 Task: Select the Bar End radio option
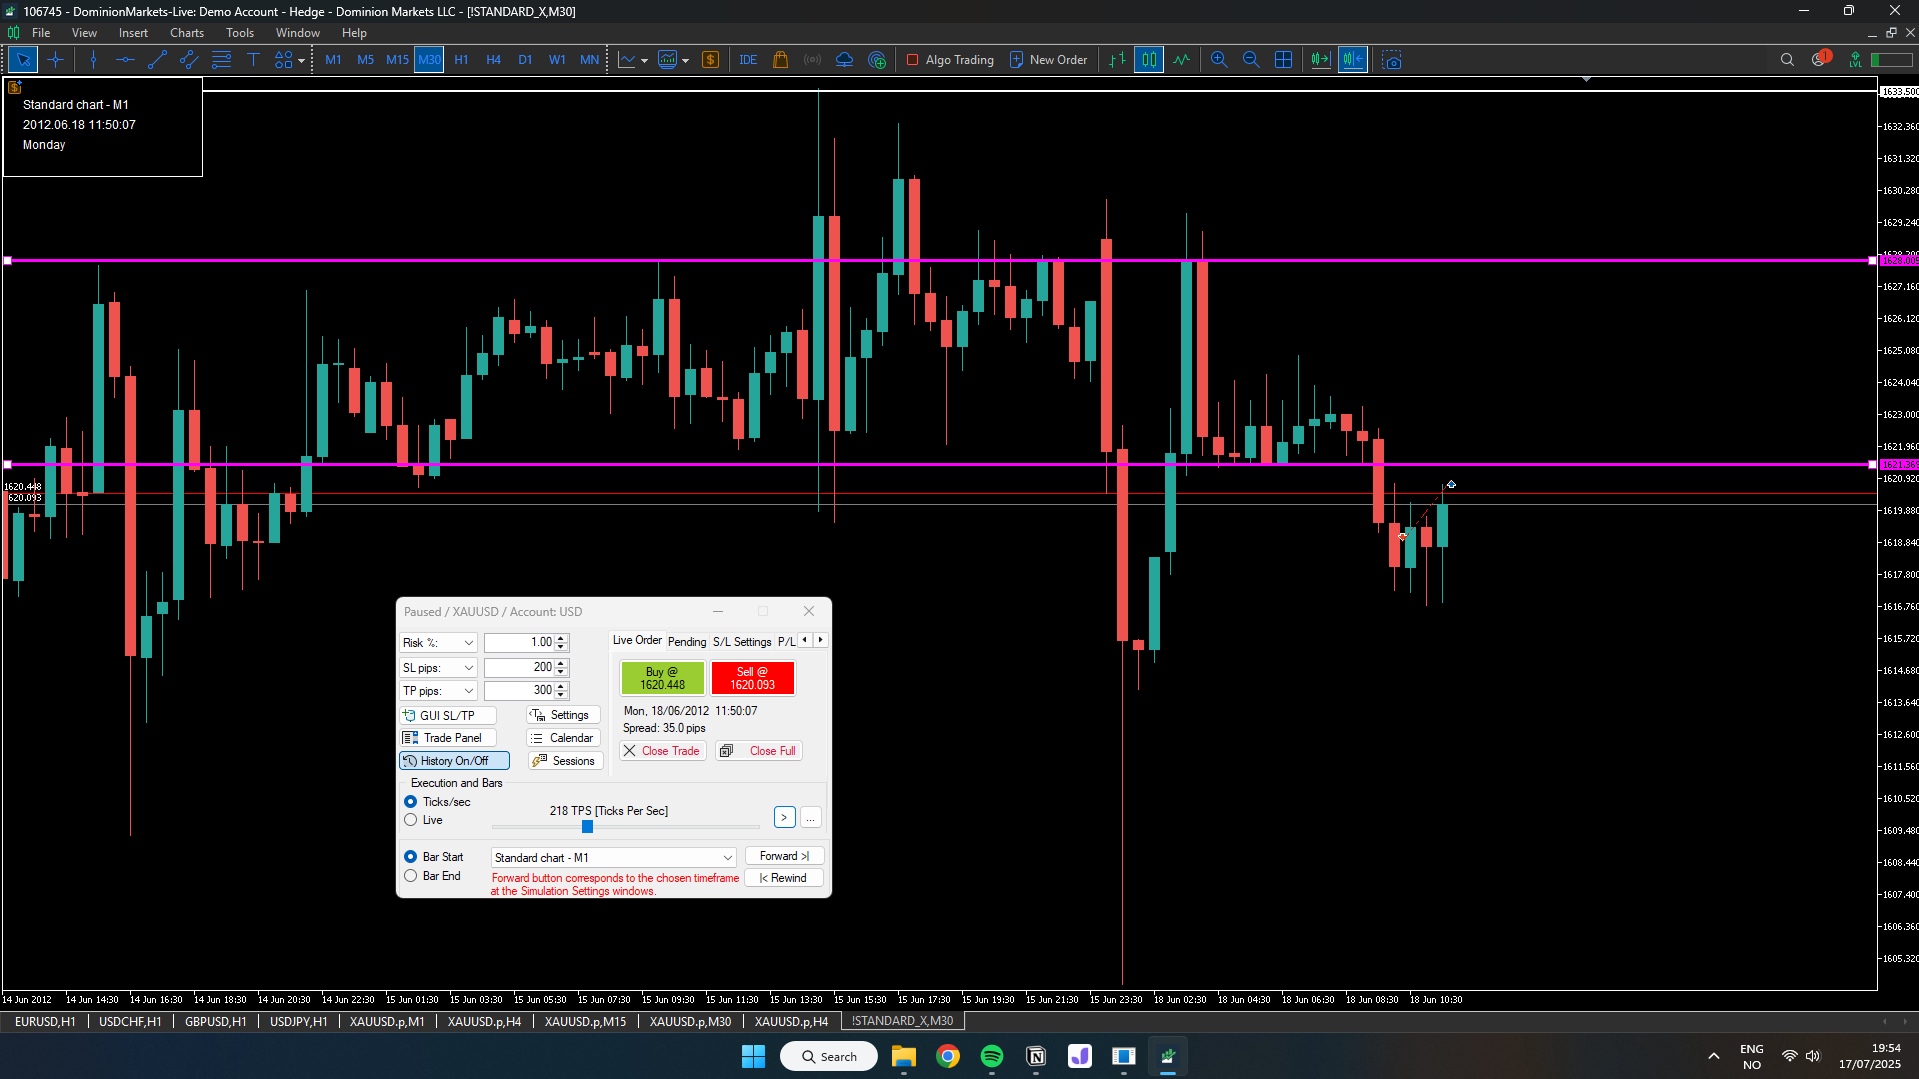coord(410,876)
